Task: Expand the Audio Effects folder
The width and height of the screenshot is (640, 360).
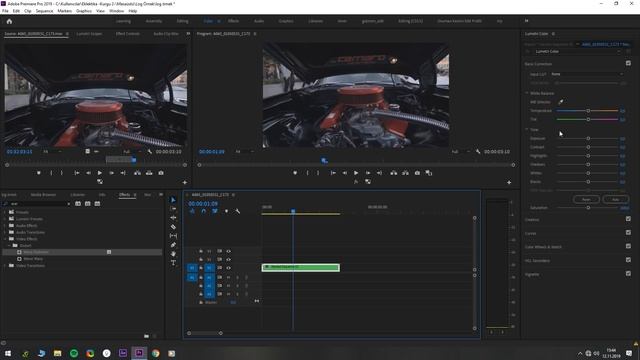Action: click(5, 225)
